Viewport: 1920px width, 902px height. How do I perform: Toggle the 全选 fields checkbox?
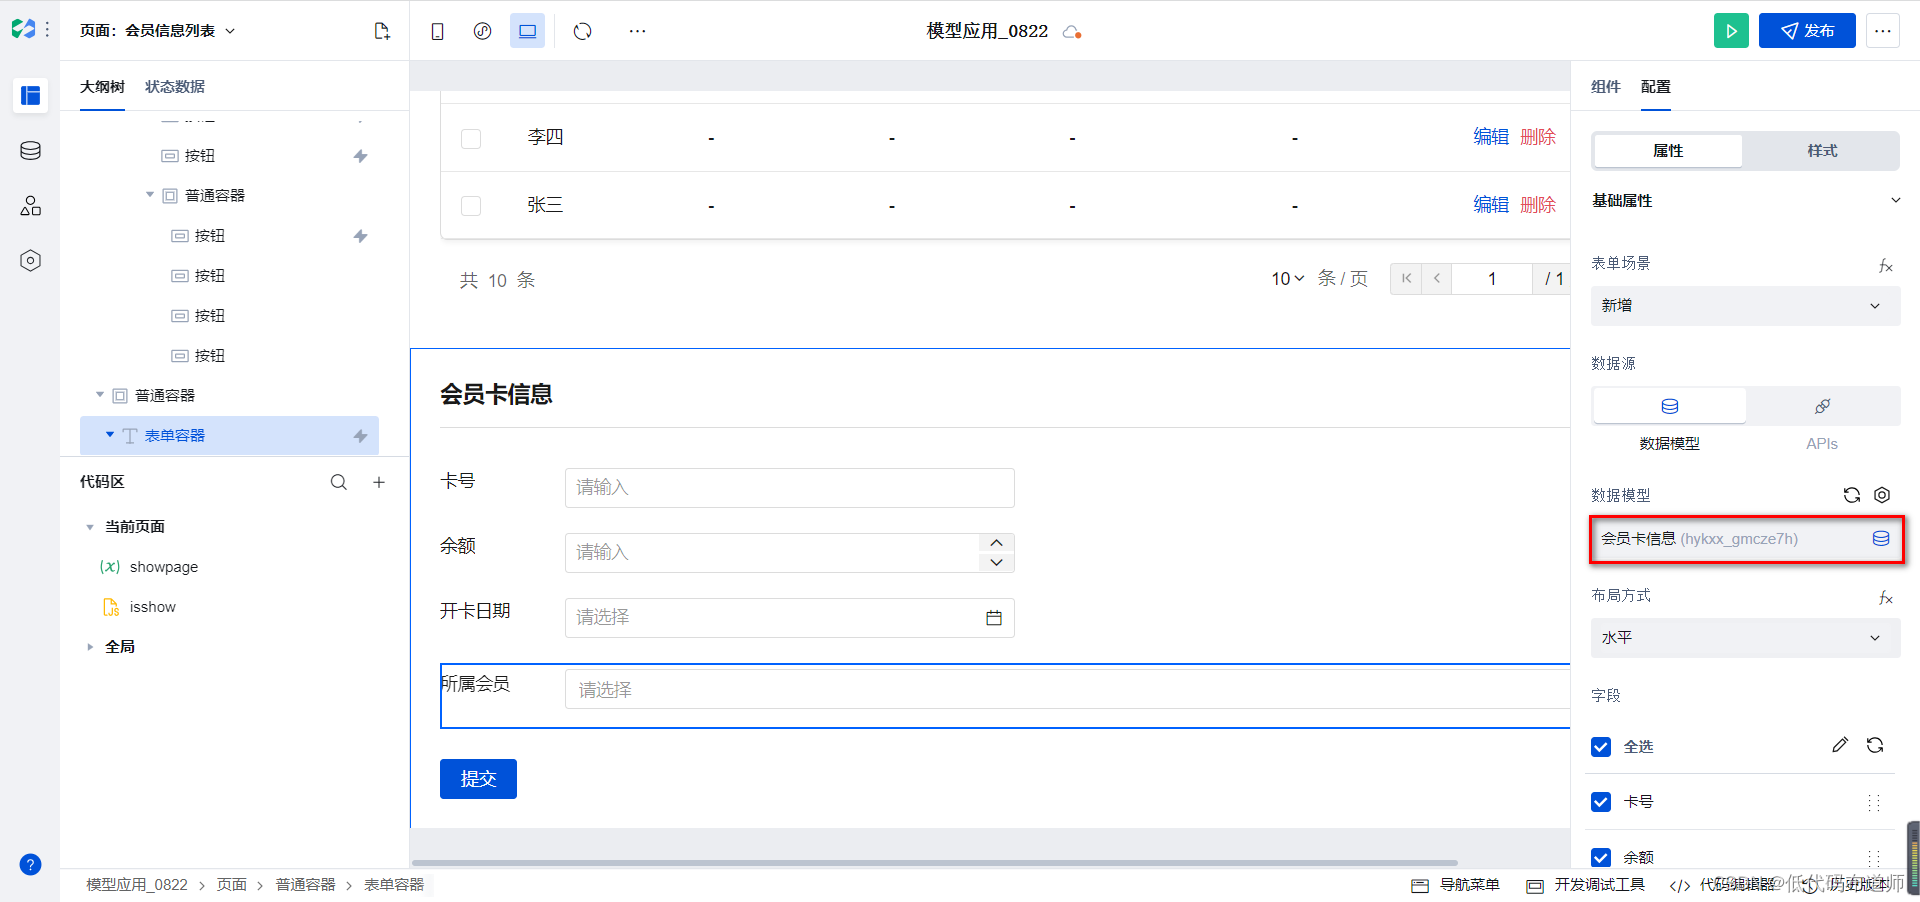(1601, 747)
